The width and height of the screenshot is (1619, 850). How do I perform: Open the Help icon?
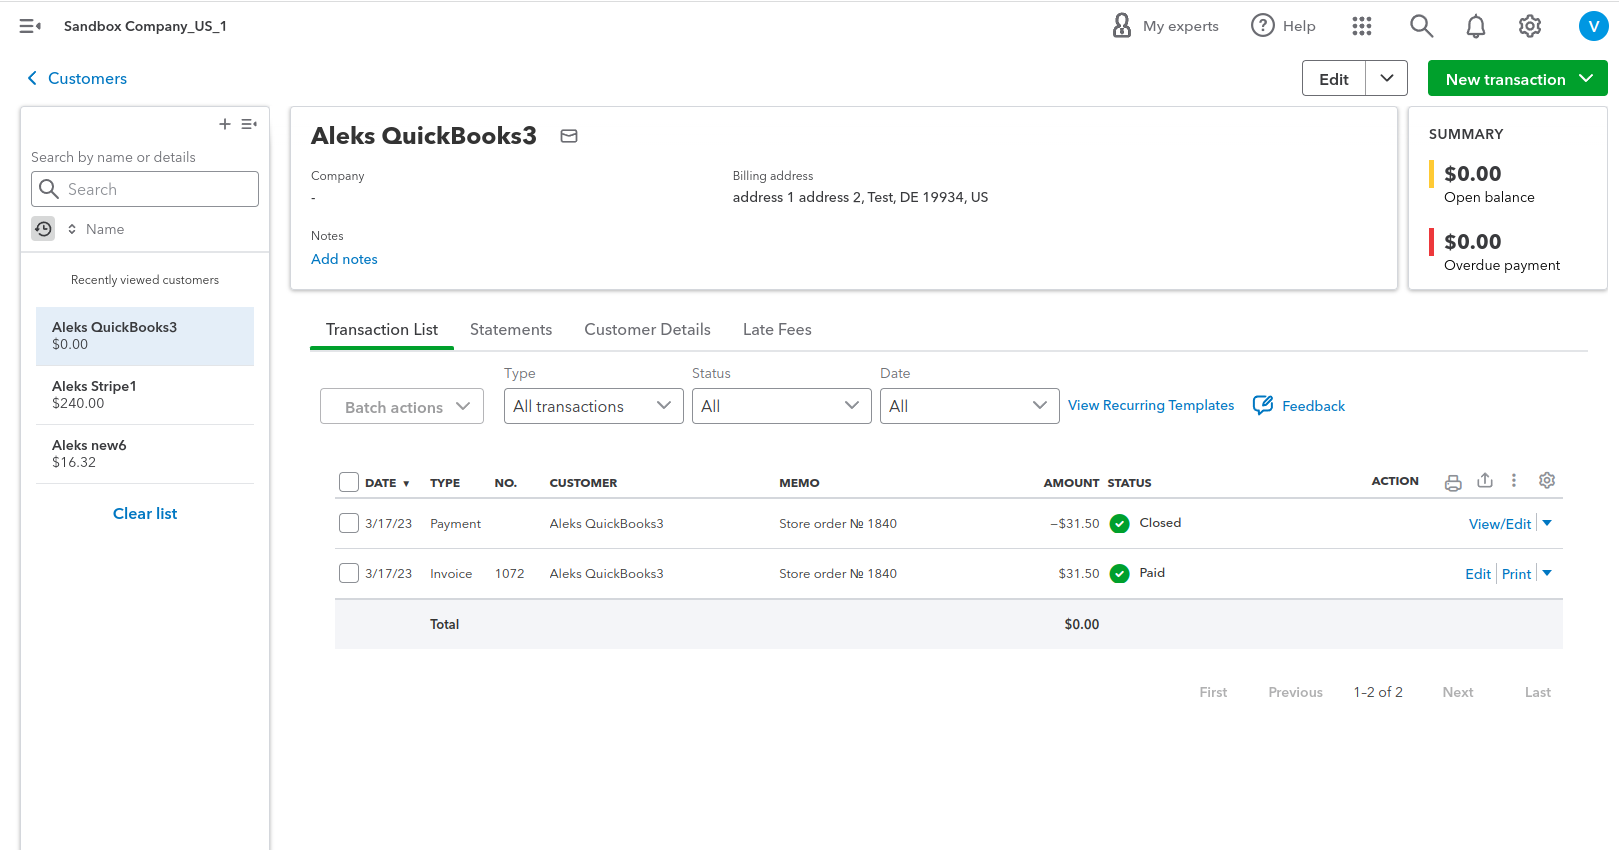[x=1263, y=25]
